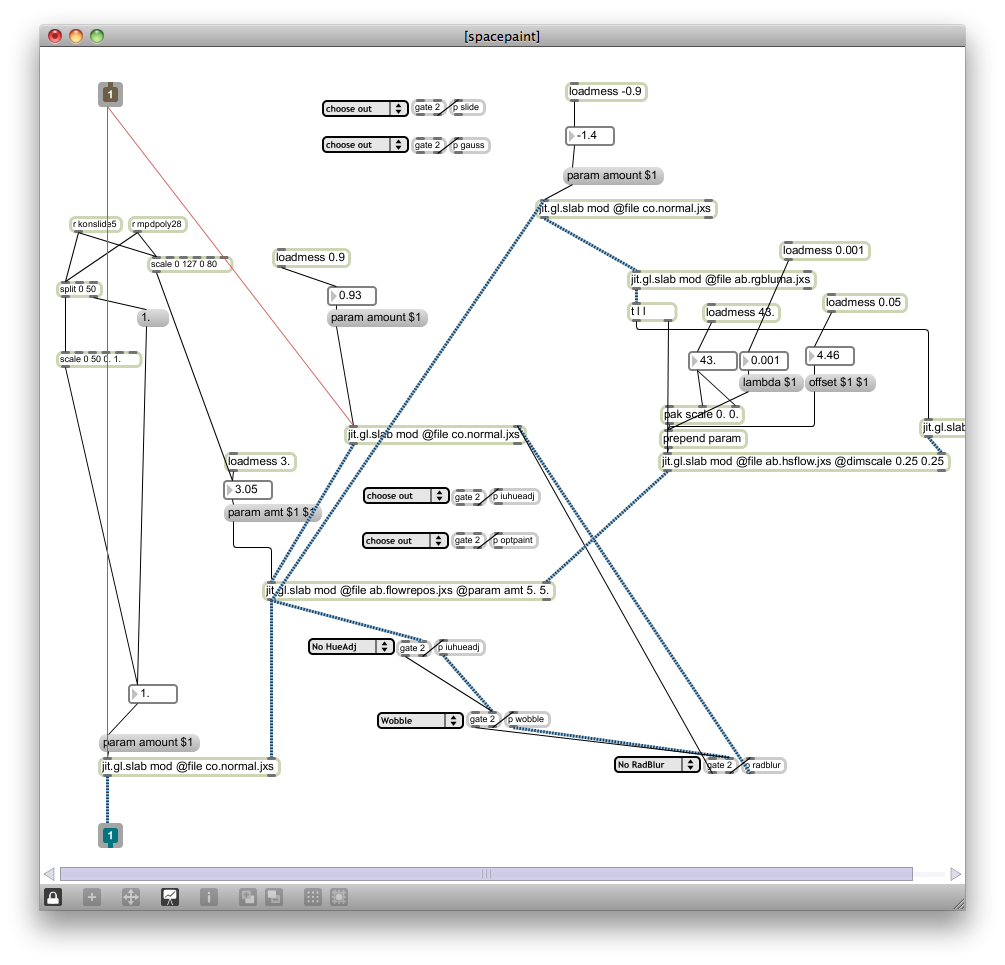1005x965 pixels.
Task: Select the p wobble subpatcher object
Action: pos(526,720)
